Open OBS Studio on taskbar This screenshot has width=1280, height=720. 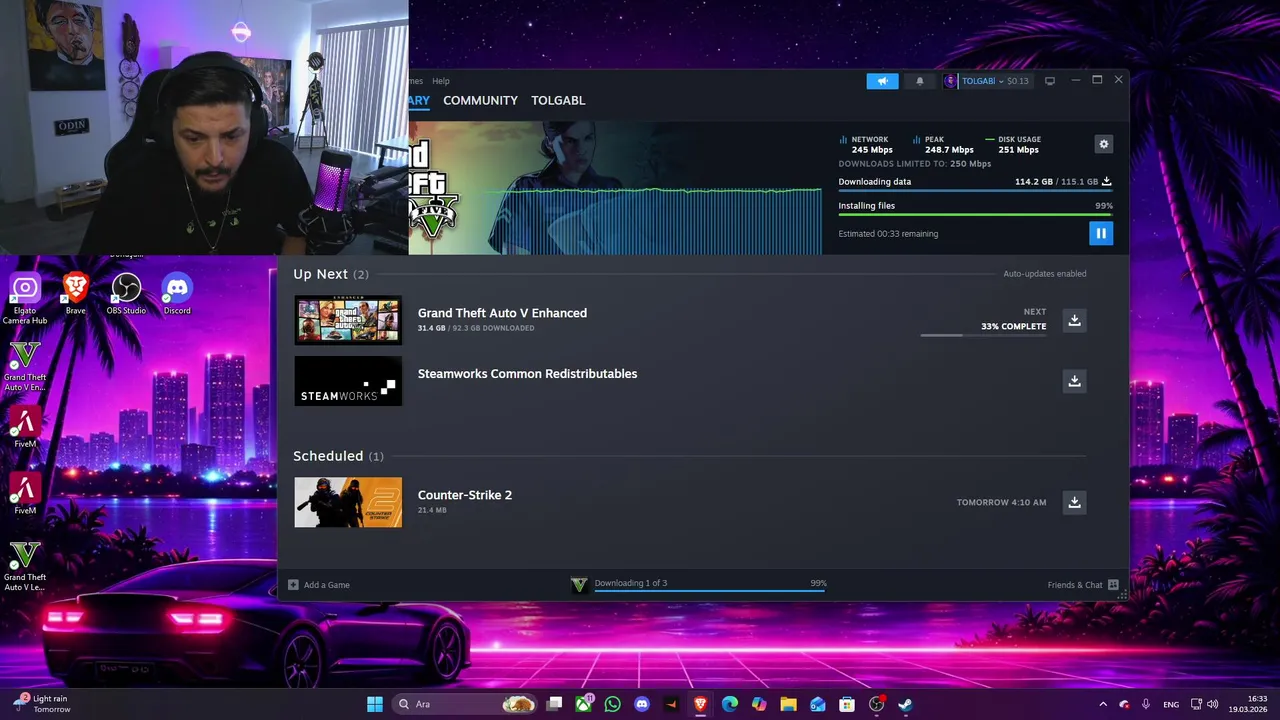click(876, 704)
